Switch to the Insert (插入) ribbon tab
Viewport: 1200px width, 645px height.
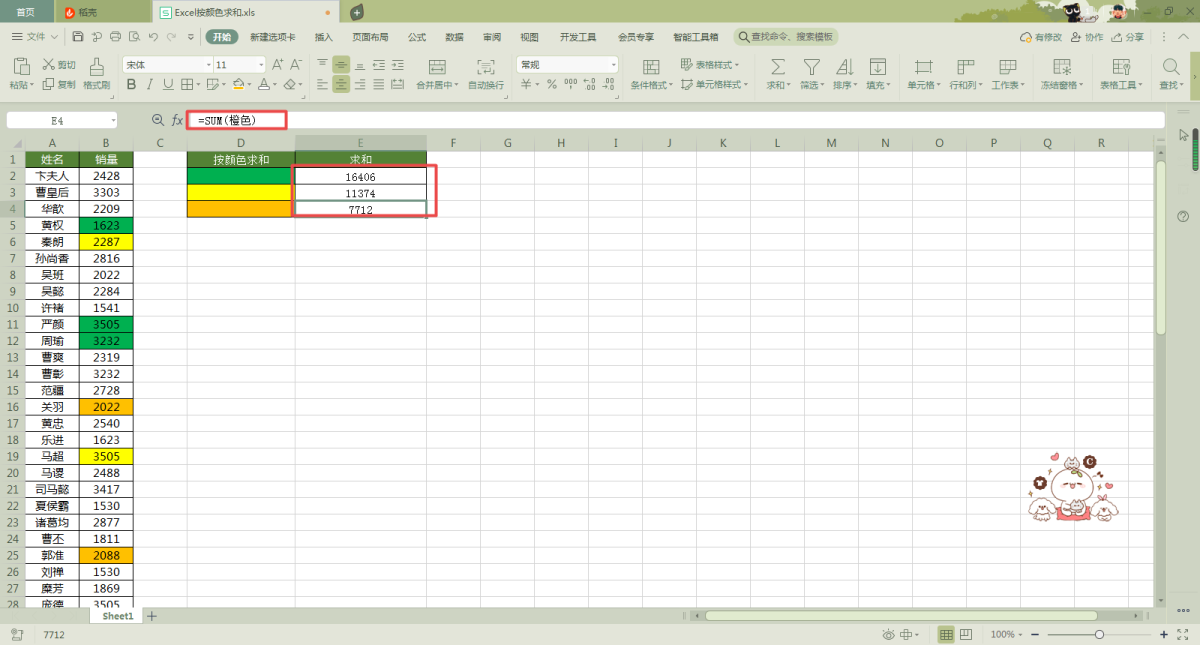click(324, 37)
